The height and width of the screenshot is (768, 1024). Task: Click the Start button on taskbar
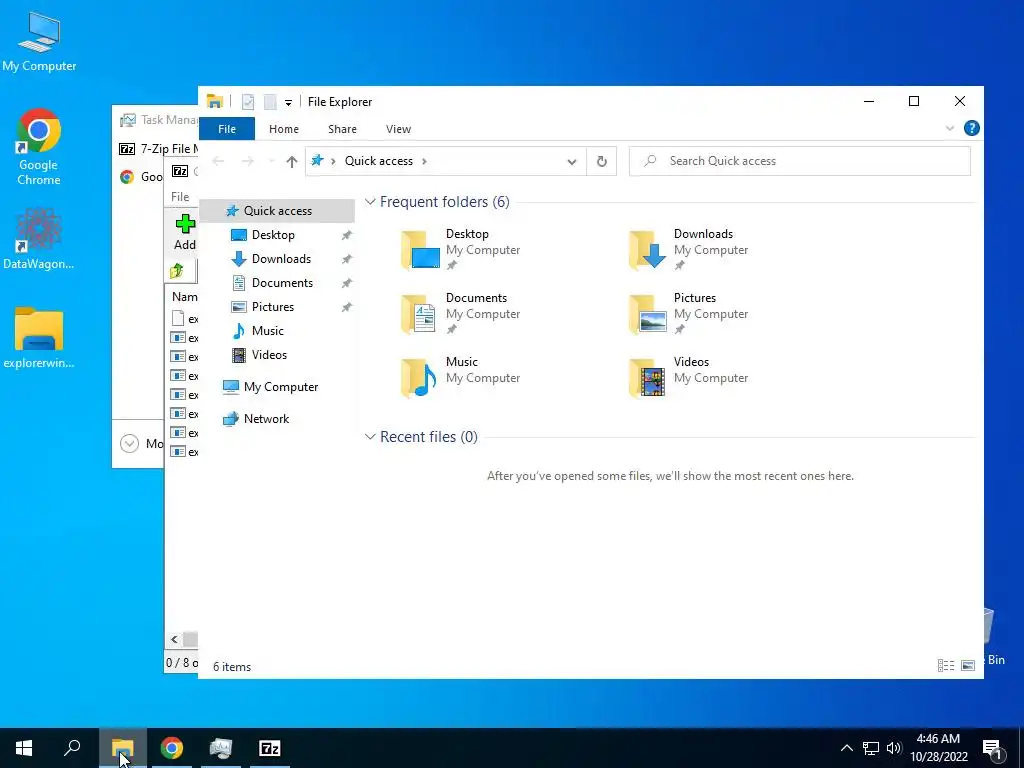24,748
